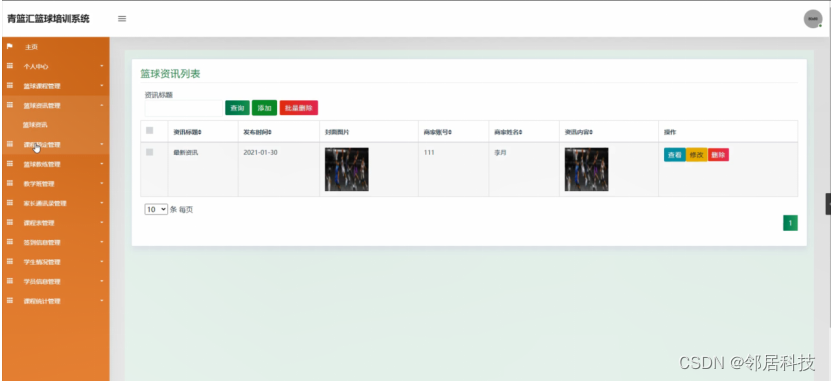Go to pagination page 1
The image size is (831, 381).
coord(790,223)
